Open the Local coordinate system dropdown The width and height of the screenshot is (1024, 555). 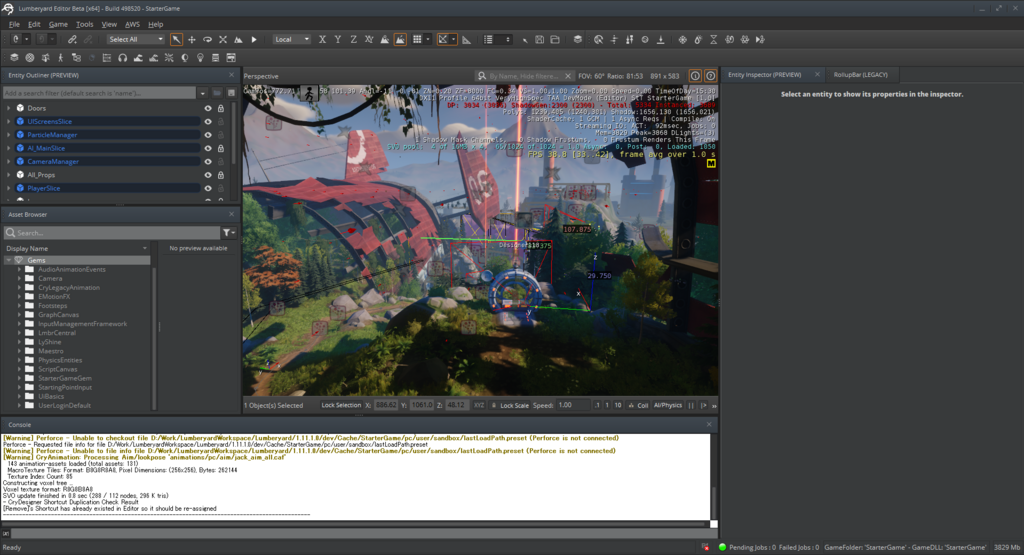pyautogui.click(x=291, y=39)
